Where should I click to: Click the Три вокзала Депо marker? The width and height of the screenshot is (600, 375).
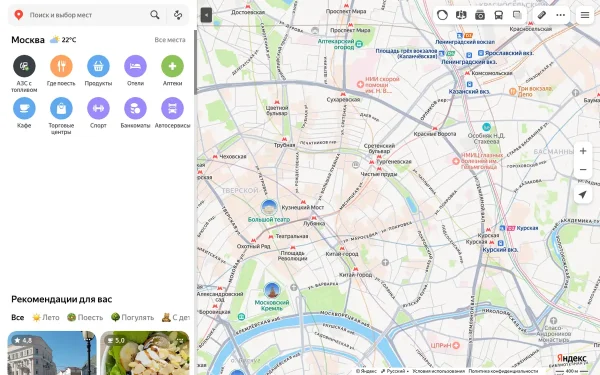point(513,91)
